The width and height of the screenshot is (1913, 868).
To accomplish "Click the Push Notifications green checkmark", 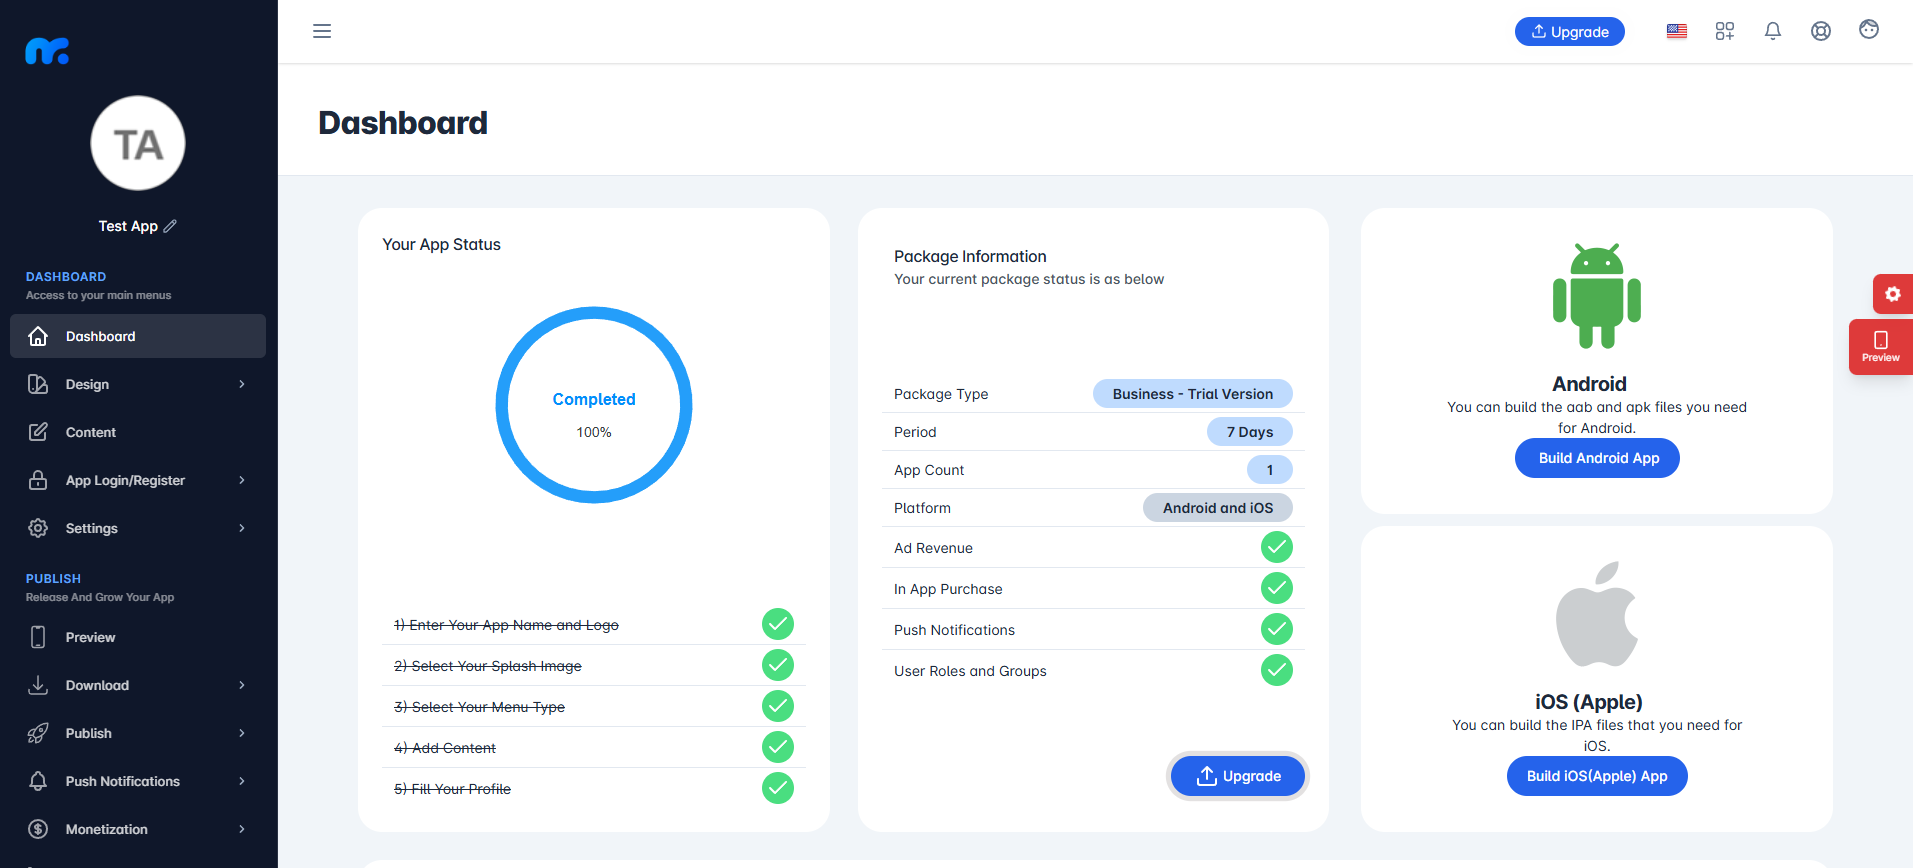I will tap(1277, 629).
